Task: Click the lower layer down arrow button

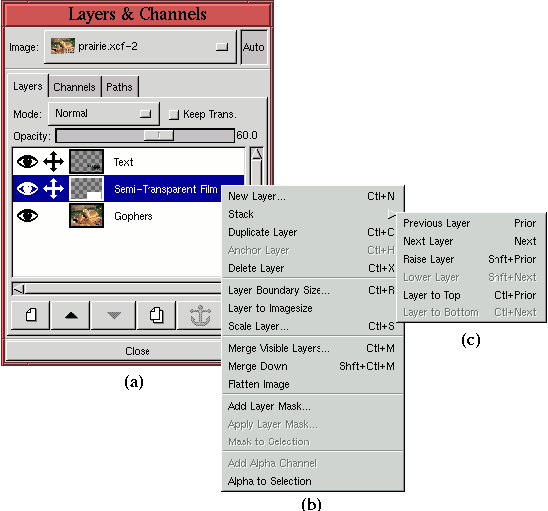Action: coord(114,315)
